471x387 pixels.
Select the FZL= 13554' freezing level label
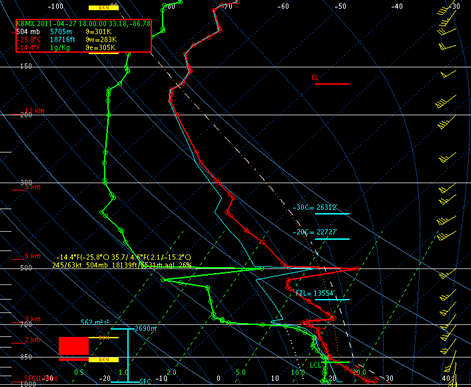pos(315,293)
